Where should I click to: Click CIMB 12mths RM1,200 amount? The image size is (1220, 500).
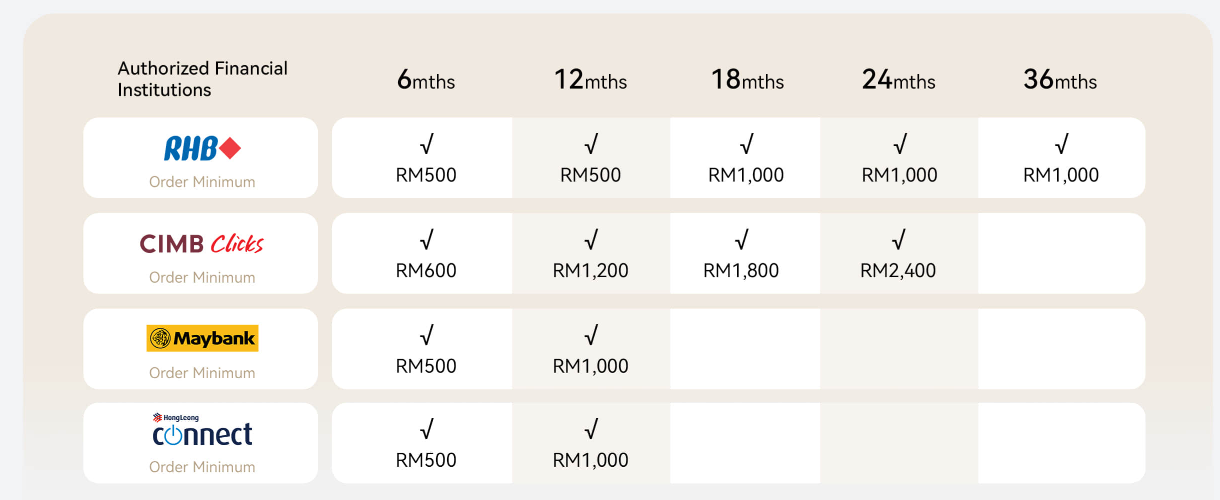[590, 270]
